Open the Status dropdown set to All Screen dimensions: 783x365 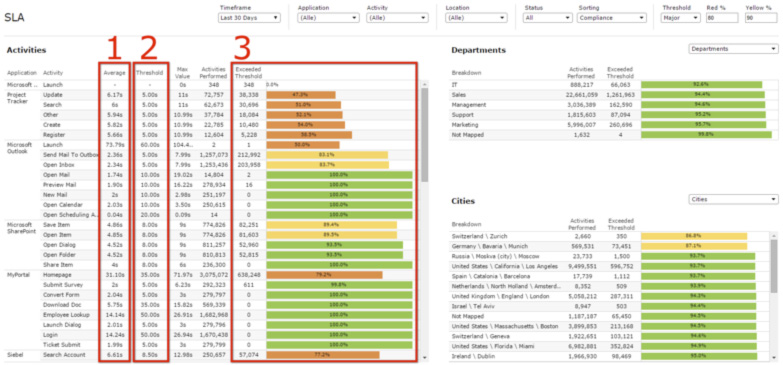pos(547,17)
